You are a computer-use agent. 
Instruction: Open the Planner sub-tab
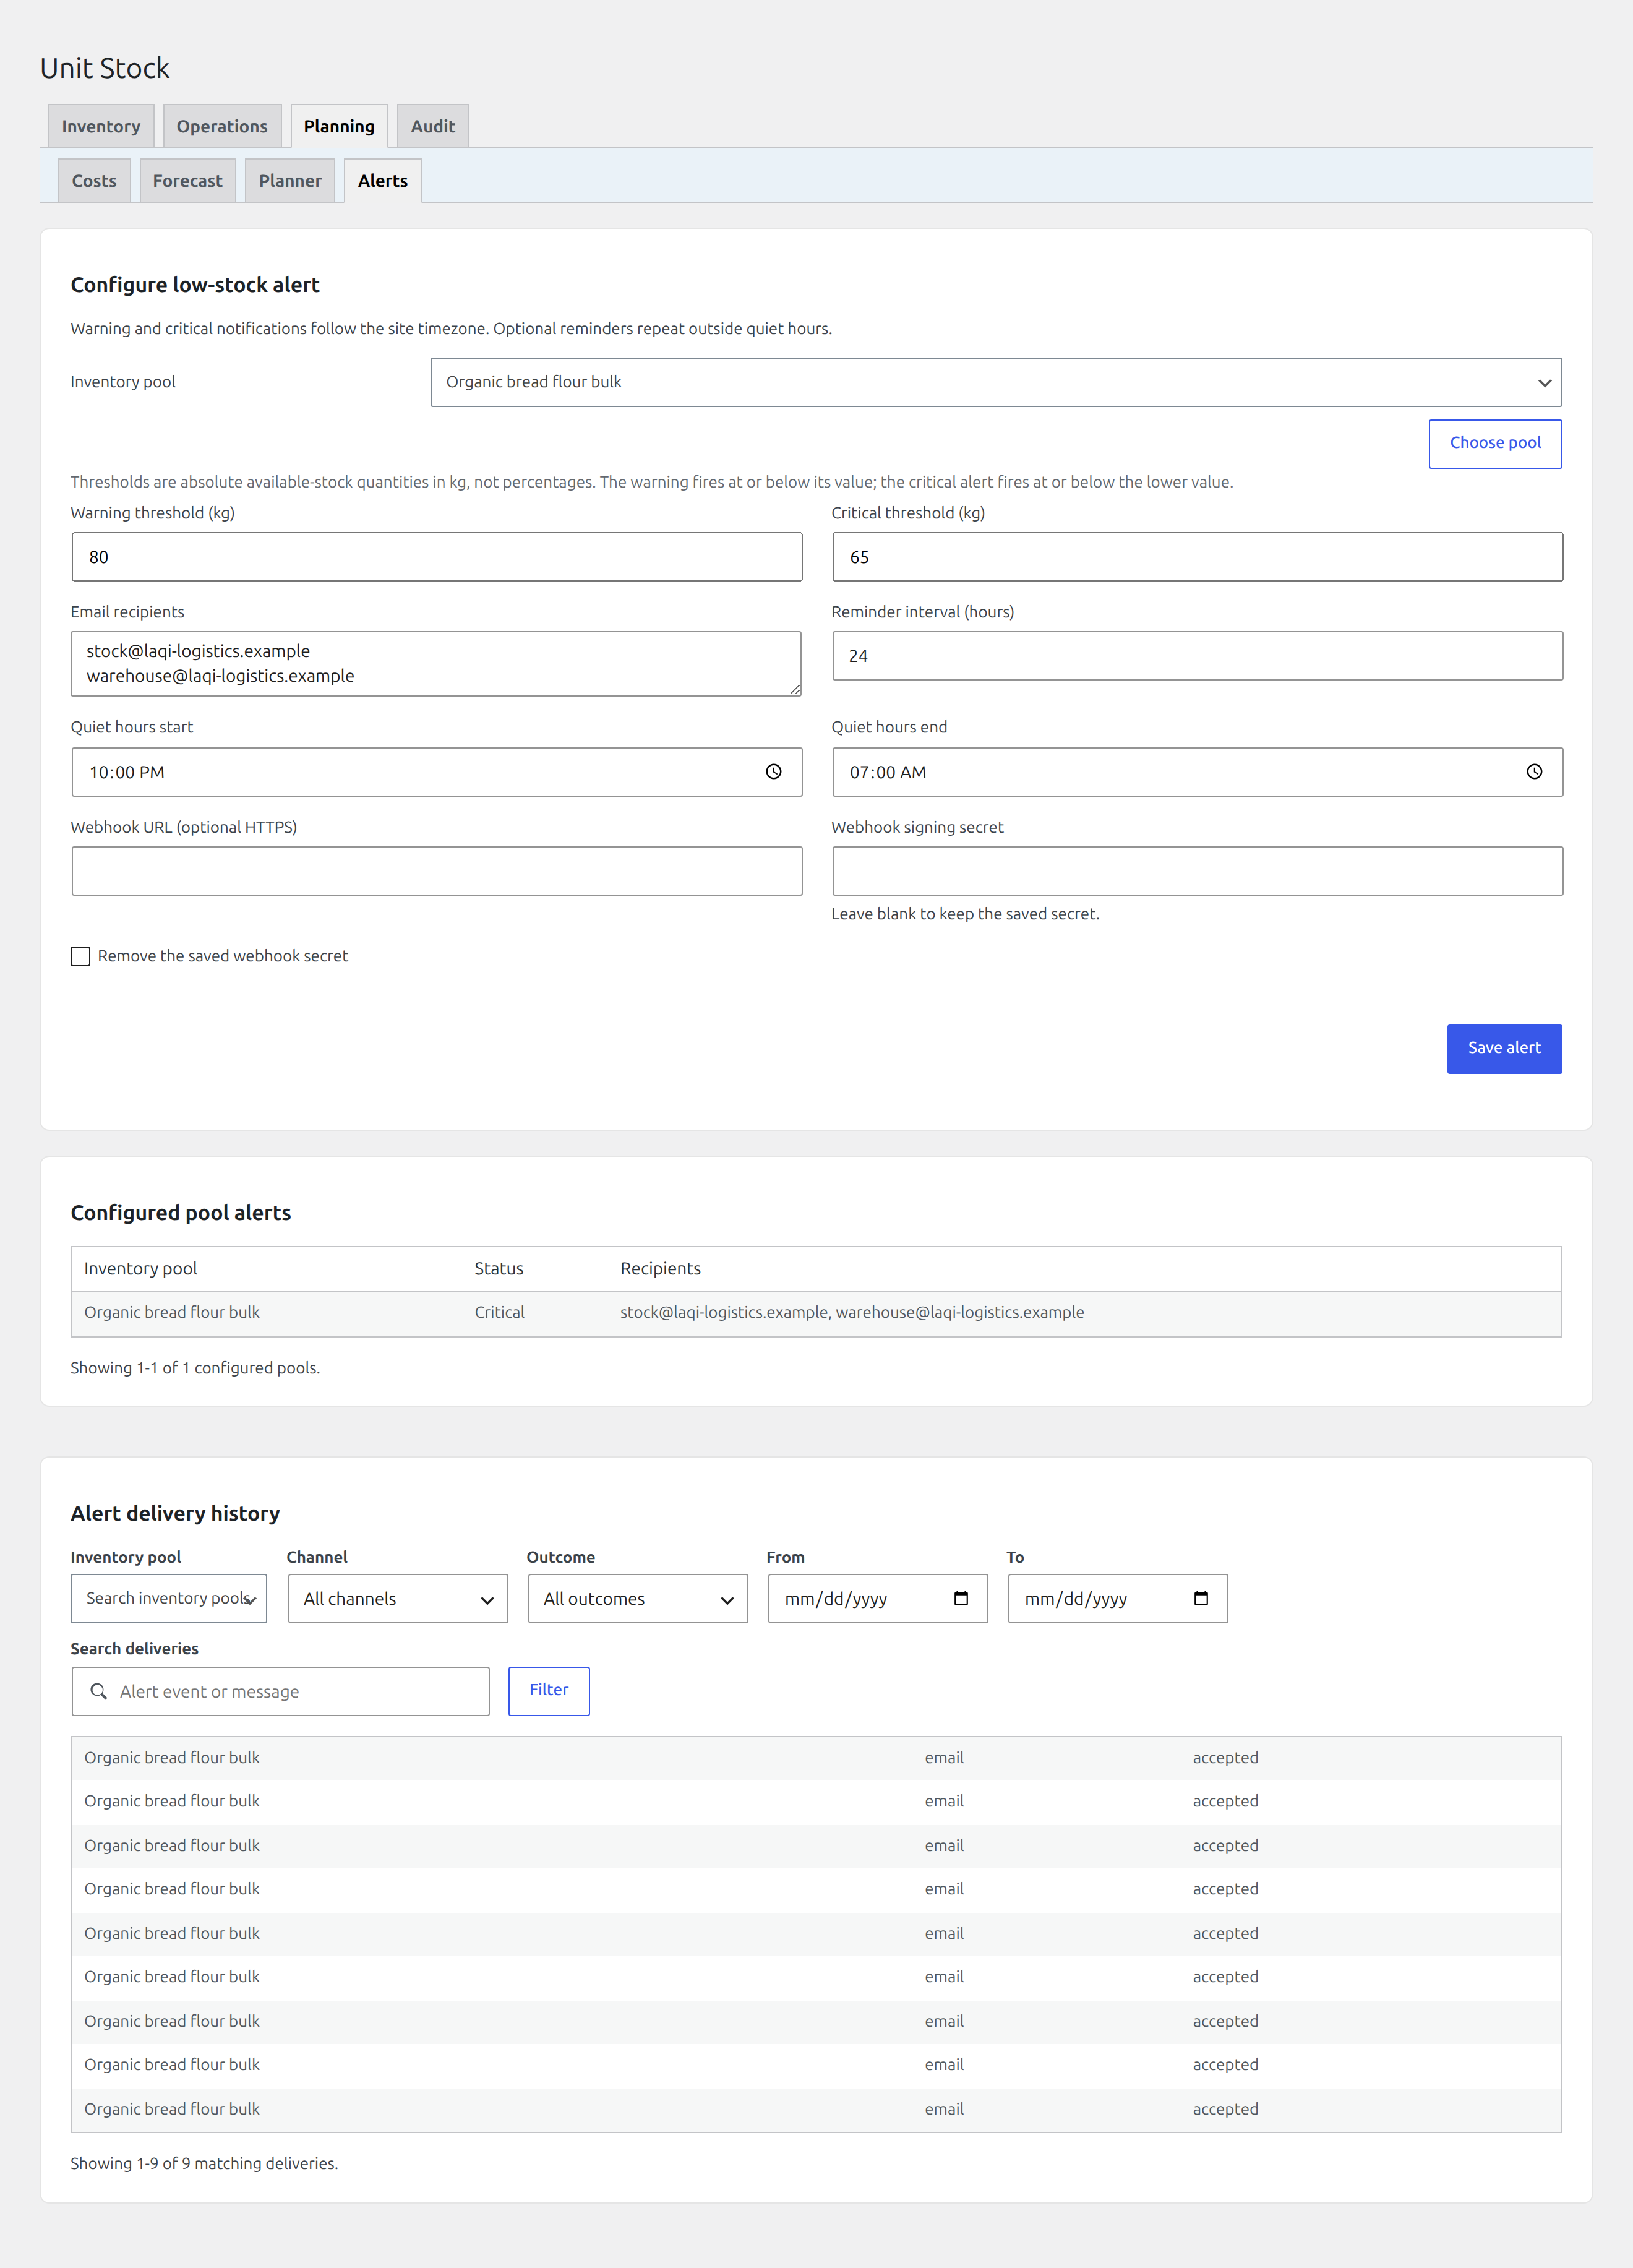[290, 181]
